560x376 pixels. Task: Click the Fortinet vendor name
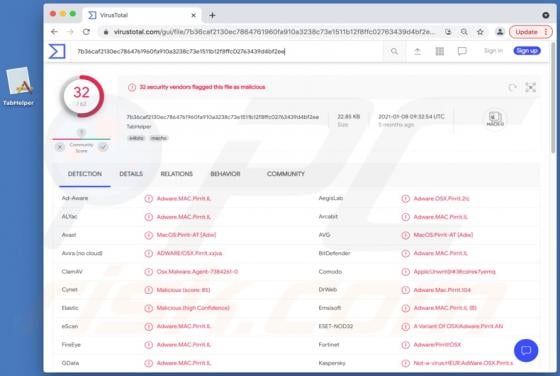[x=329, y=345]
